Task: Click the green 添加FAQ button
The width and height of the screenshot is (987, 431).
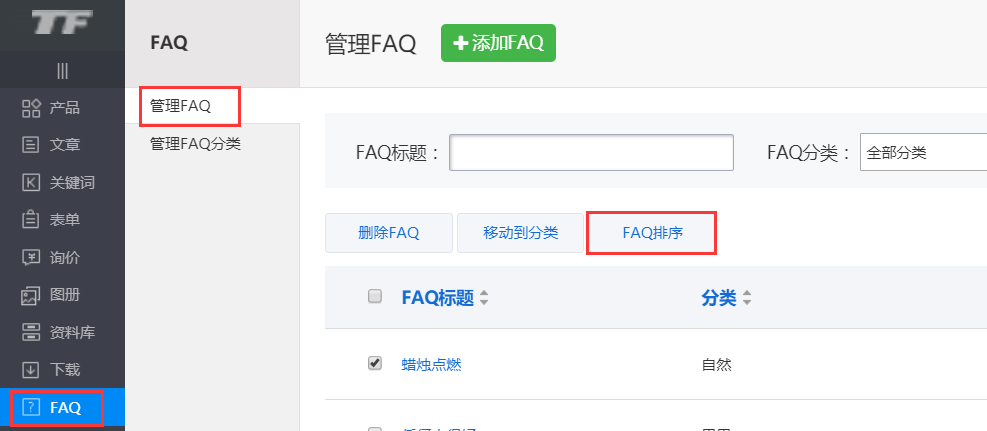Action: pos(498,43)
